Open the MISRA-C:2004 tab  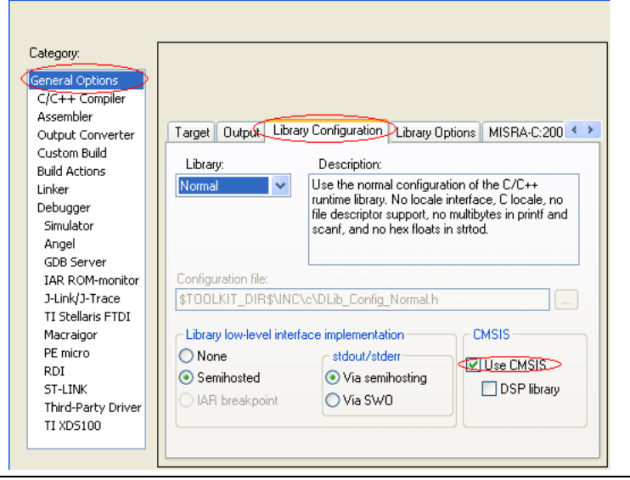point(525,132)
